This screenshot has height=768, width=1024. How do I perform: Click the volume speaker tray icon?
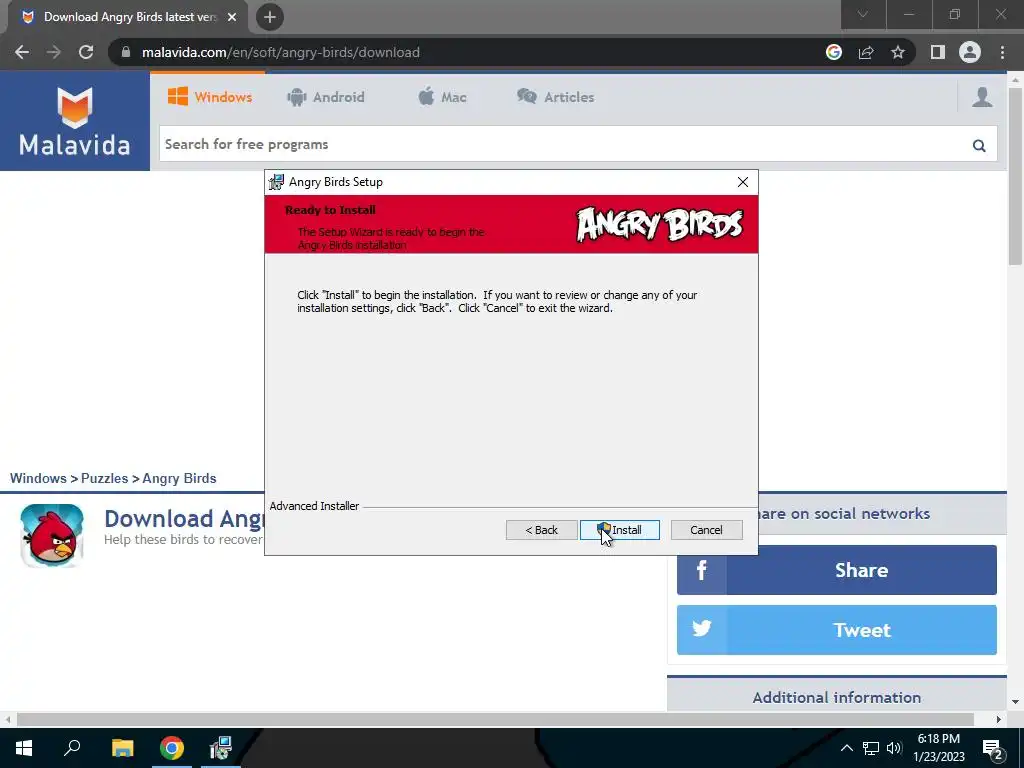(x=894, y=748)
